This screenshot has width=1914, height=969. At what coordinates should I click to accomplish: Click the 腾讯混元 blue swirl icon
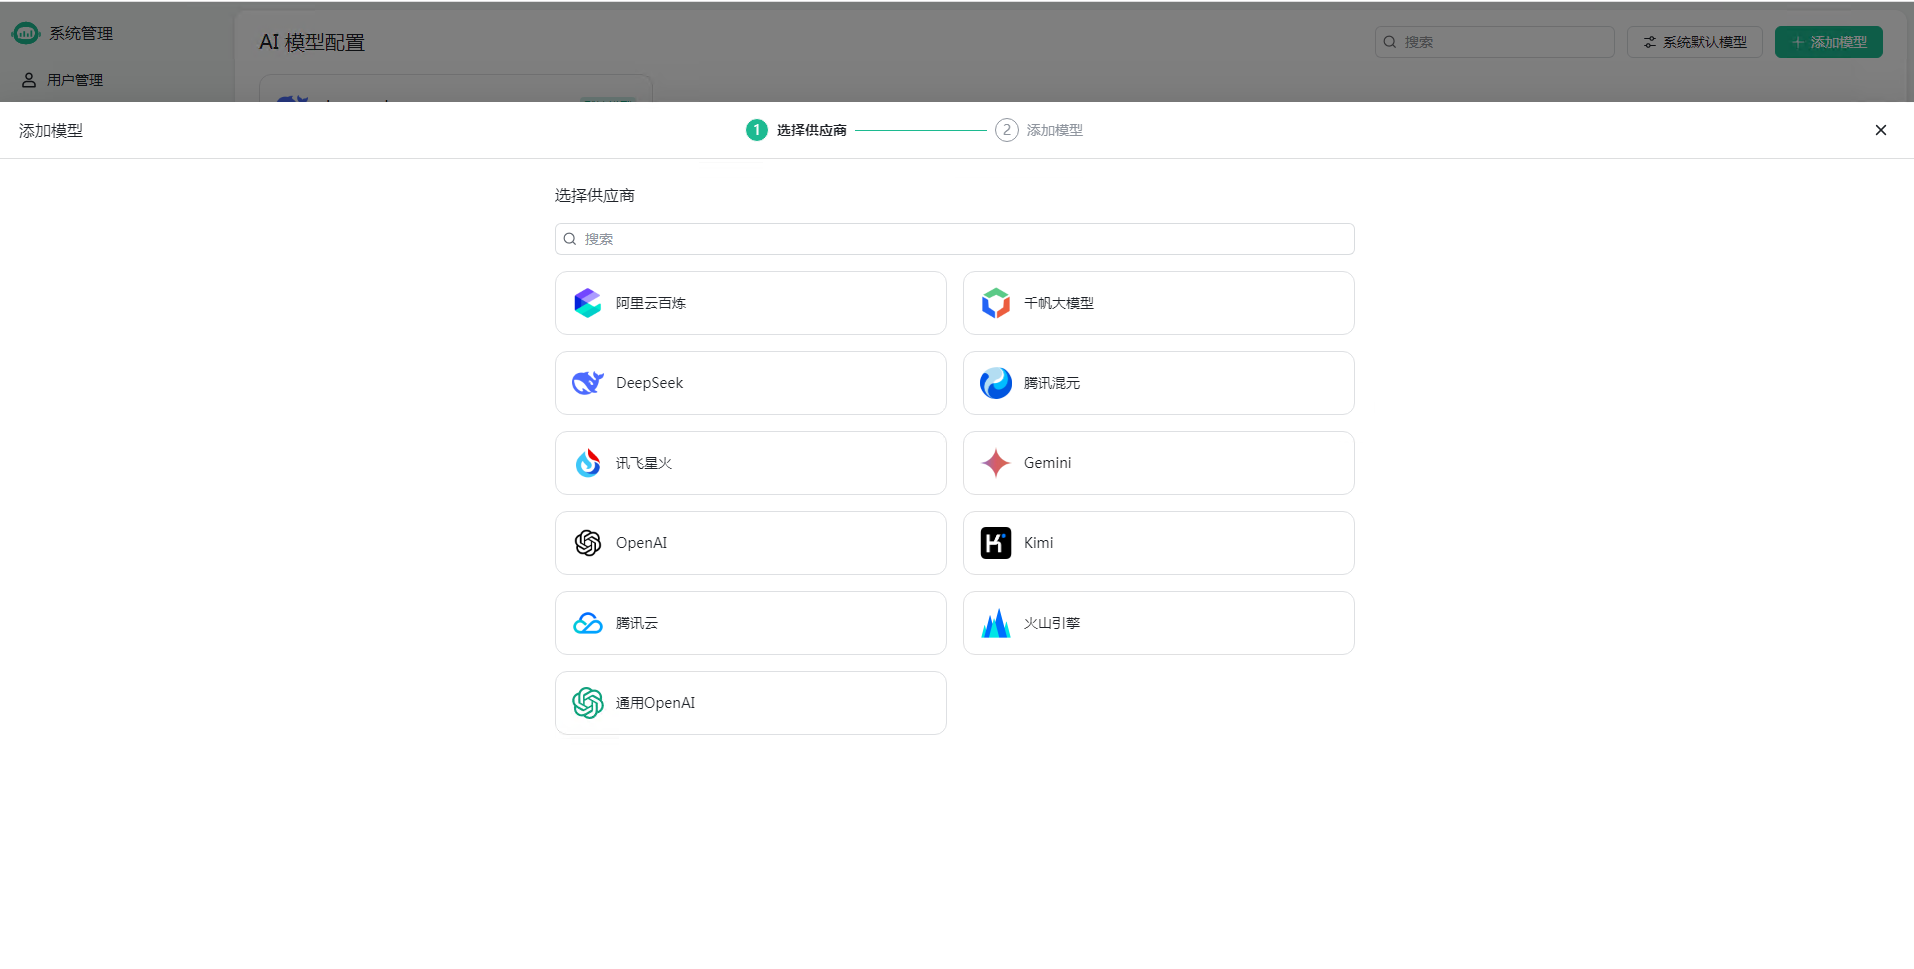click(995, 383)
